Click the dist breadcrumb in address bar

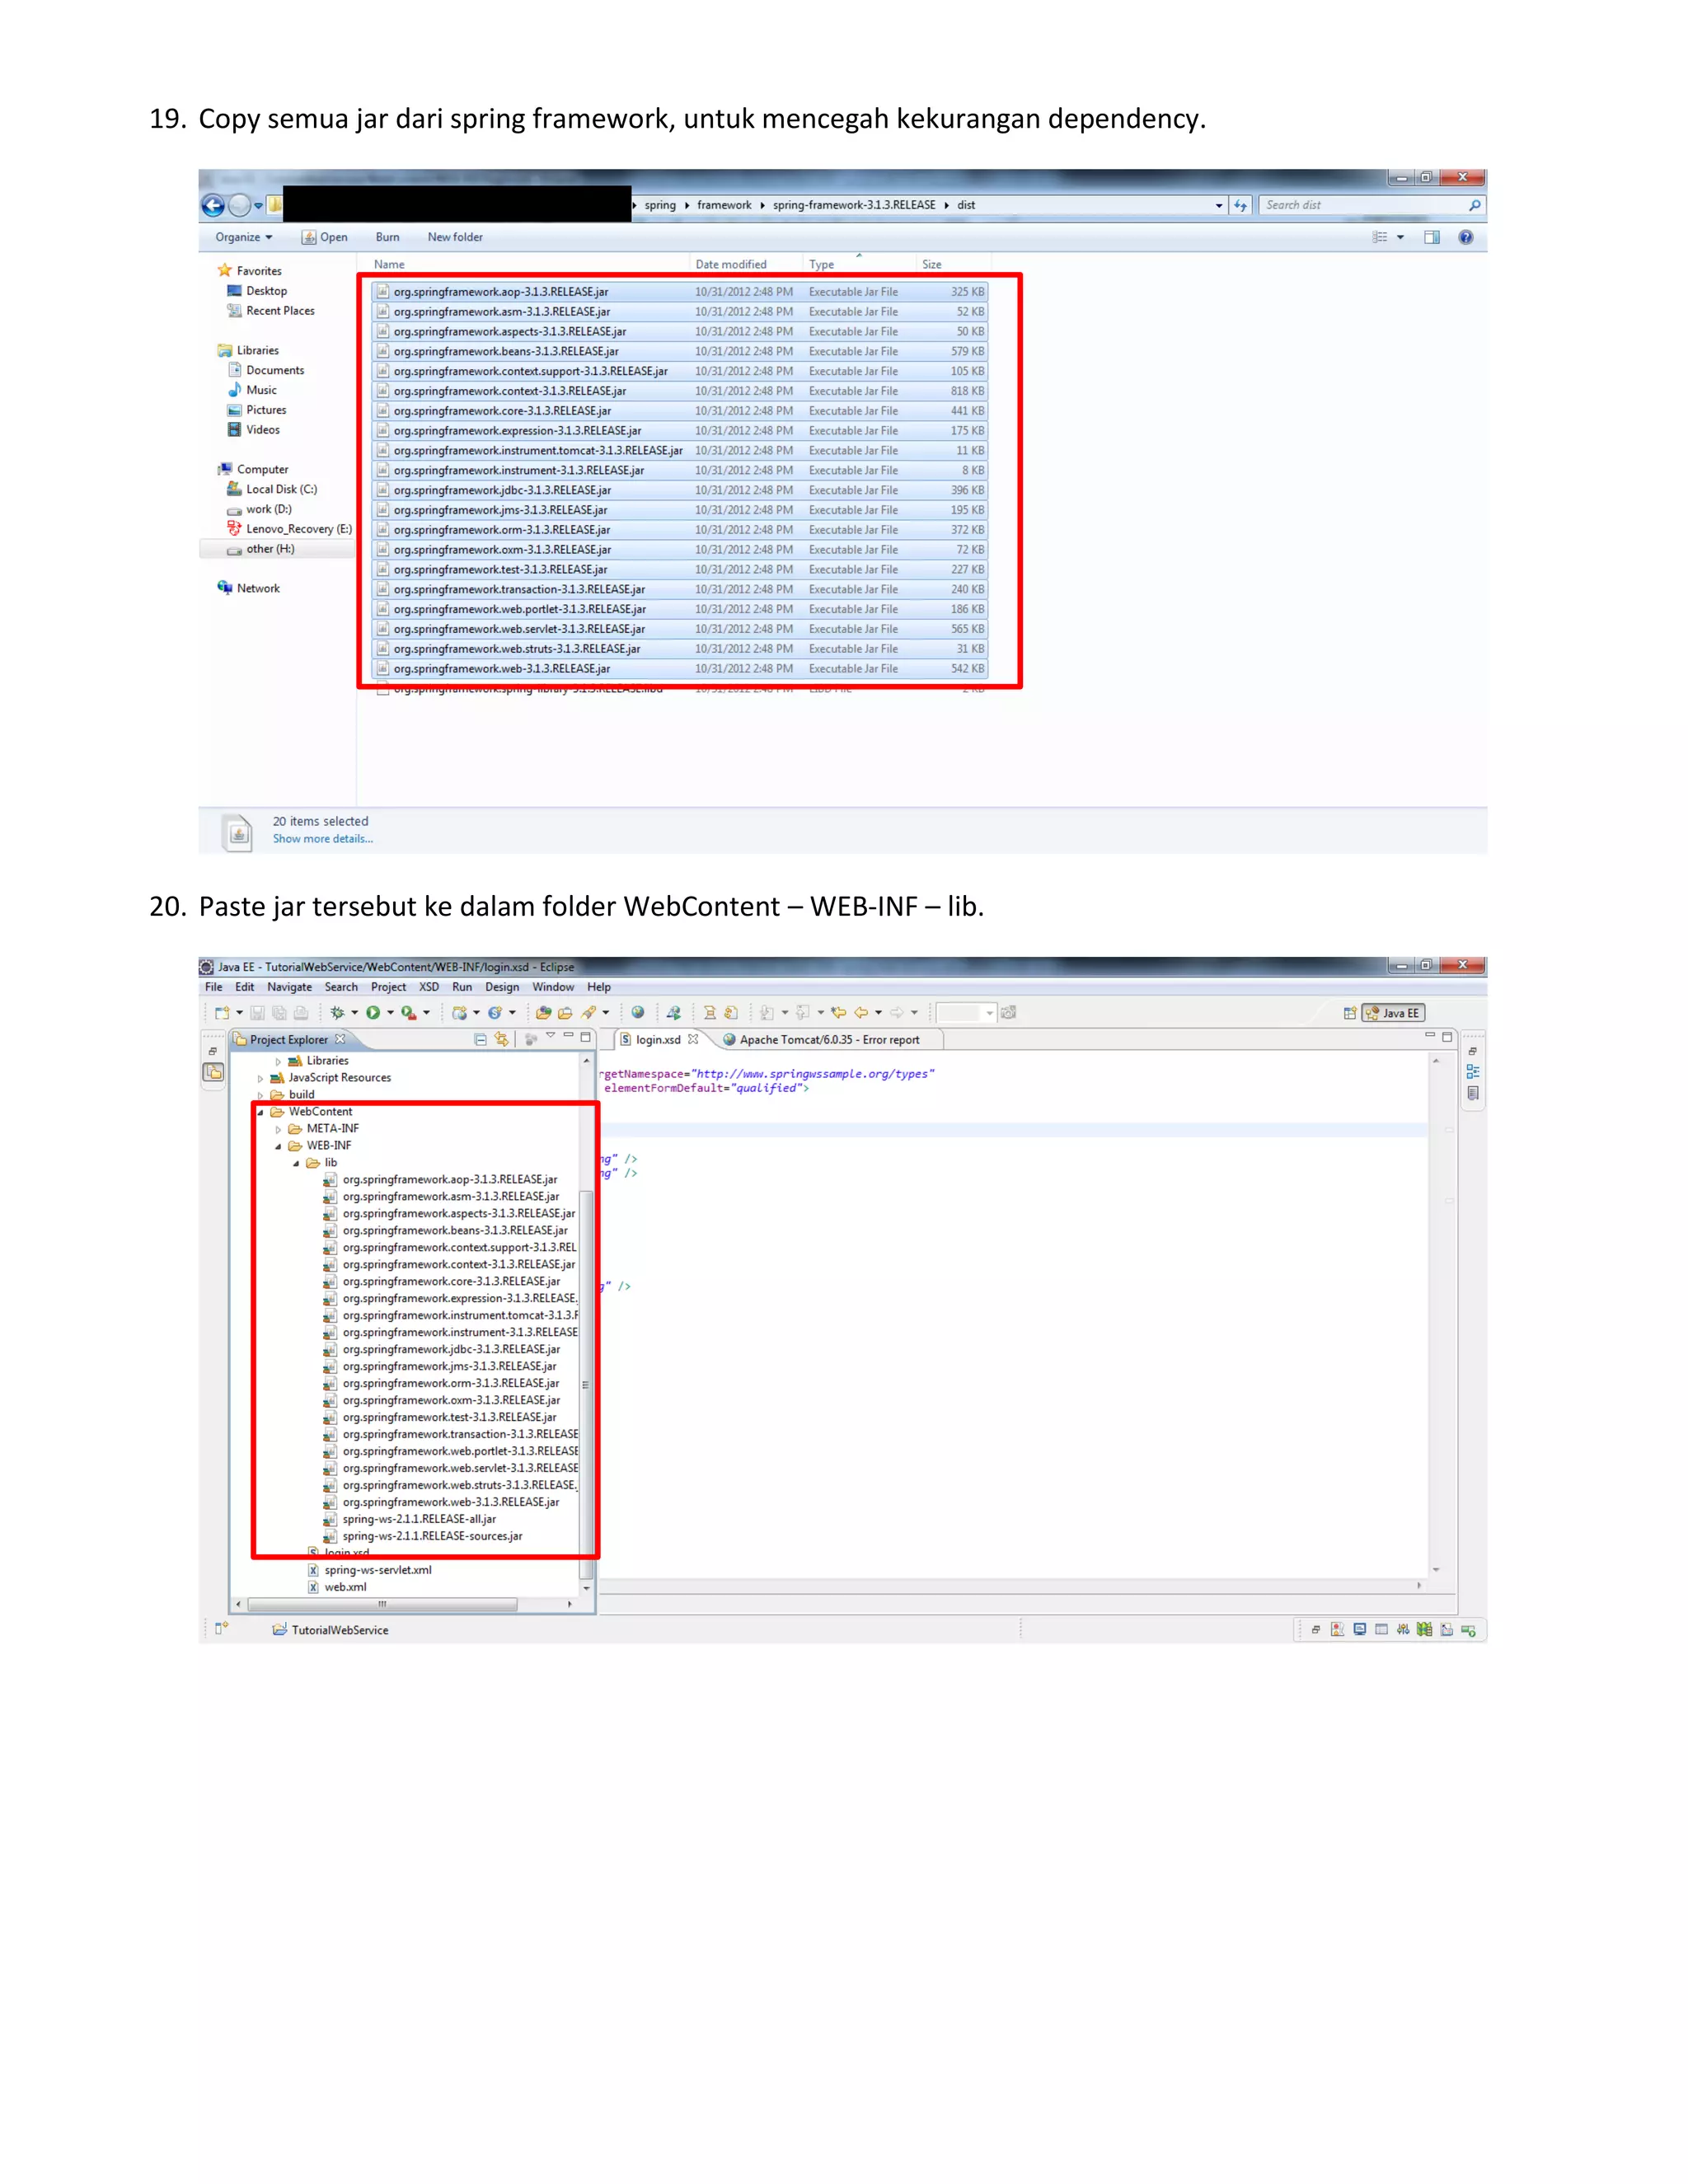tap(966, 205)
